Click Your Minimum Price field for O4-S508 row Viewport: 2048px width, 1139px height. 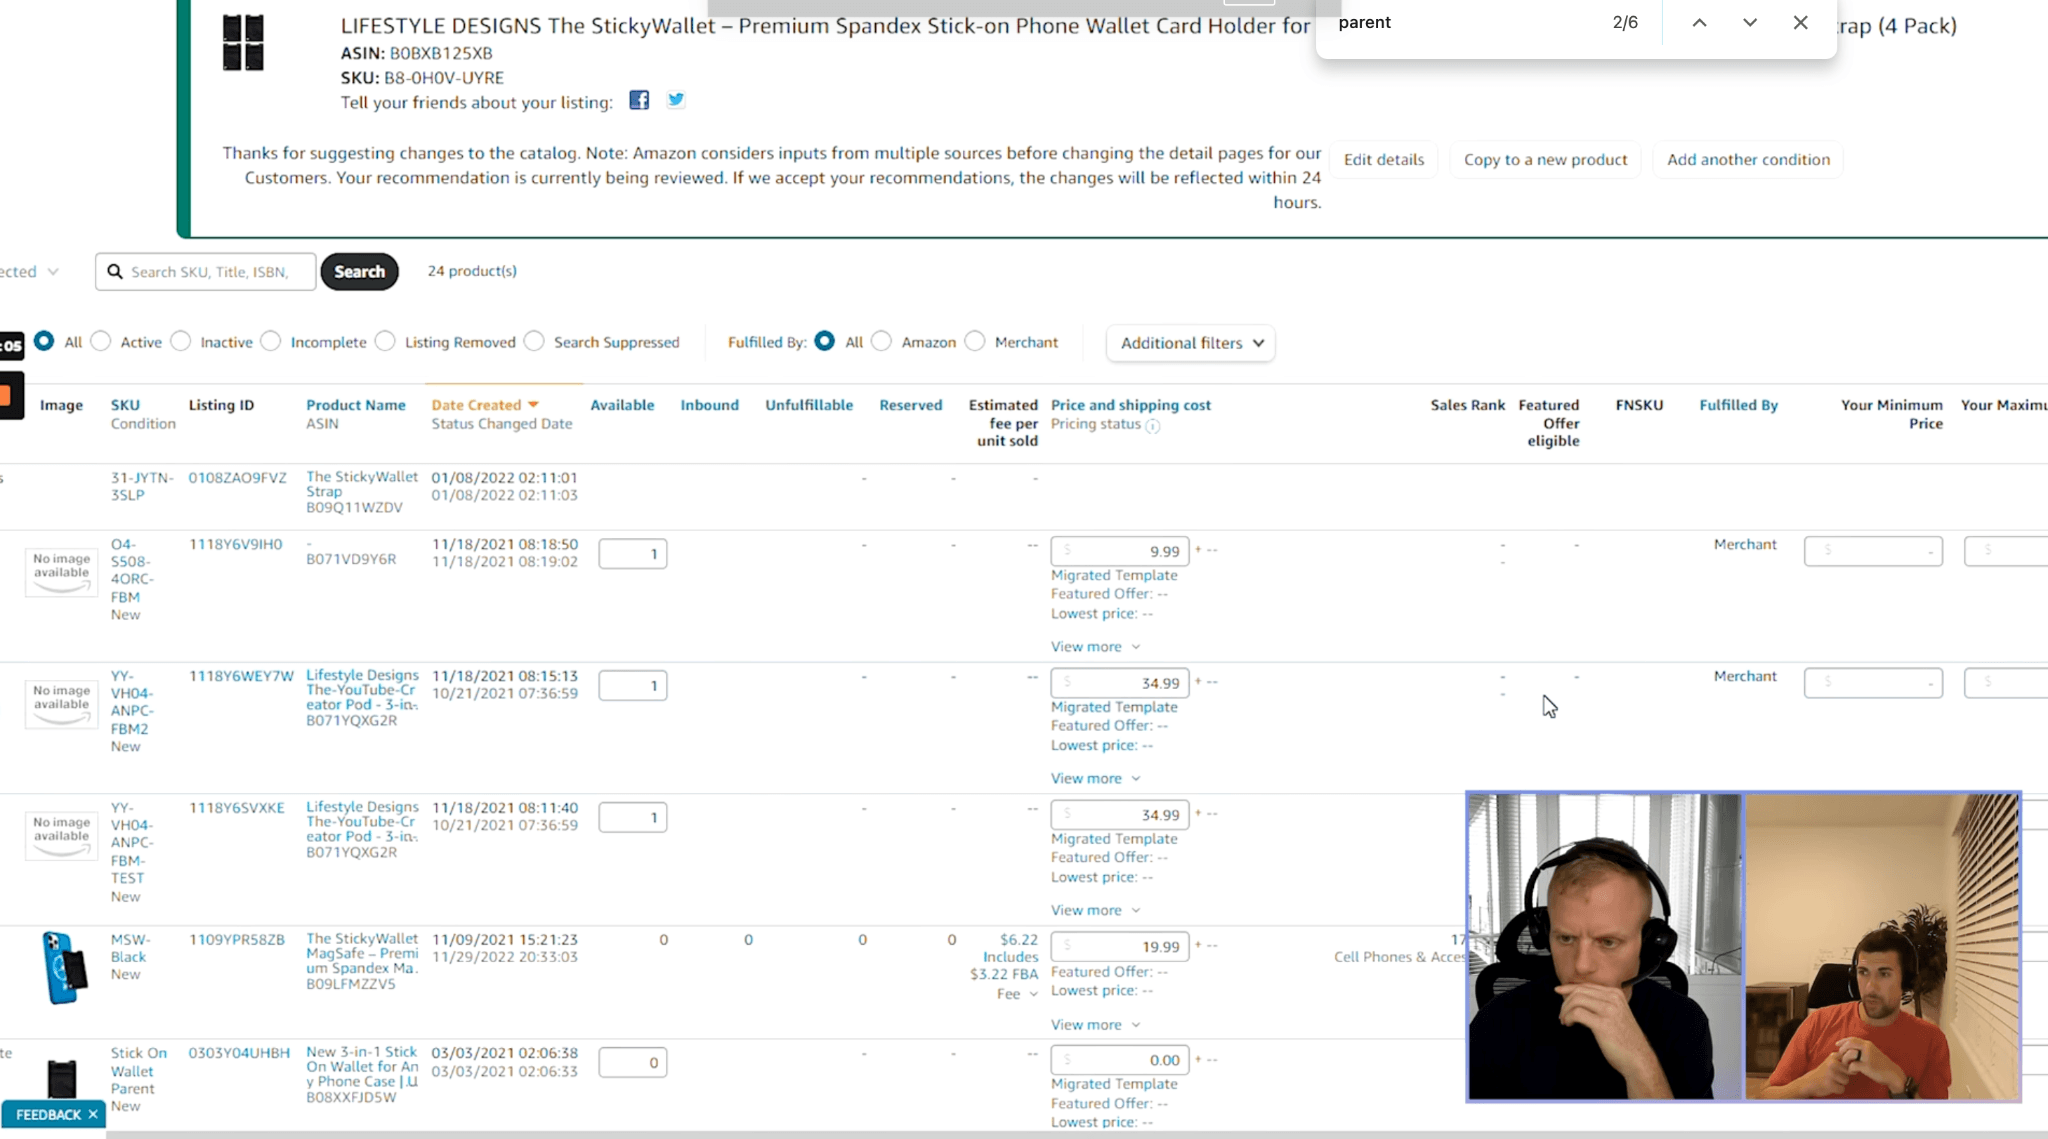click(x=1873, y=551)
